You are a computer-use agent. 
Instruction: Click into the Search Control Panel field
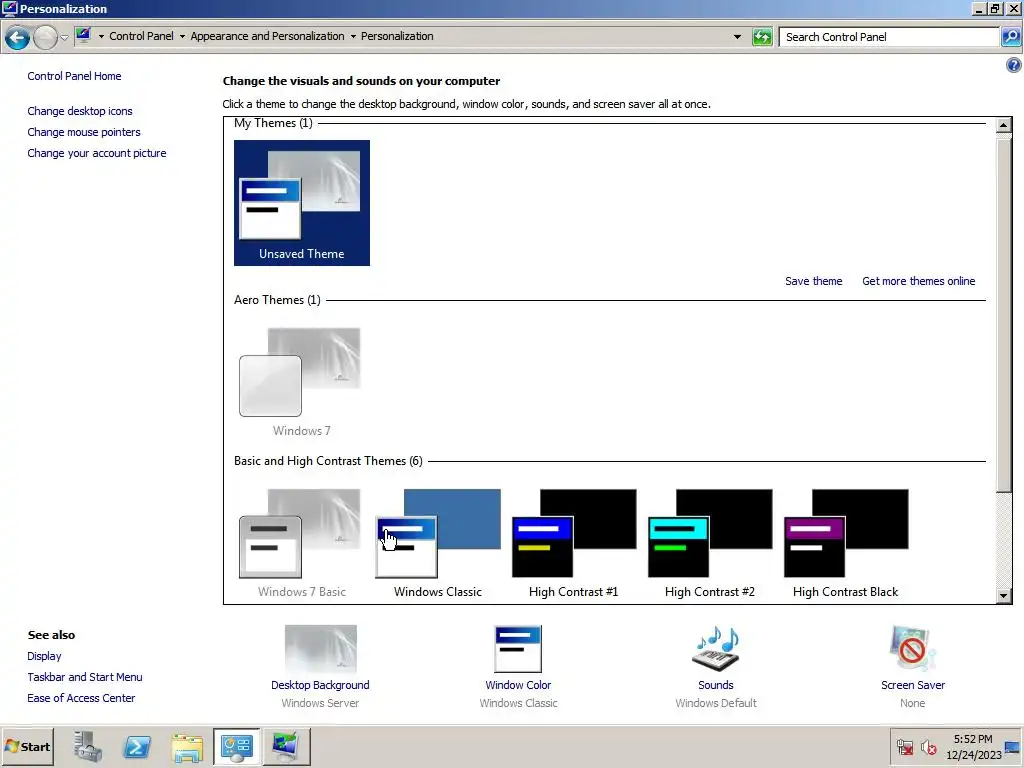coord(889,37)
